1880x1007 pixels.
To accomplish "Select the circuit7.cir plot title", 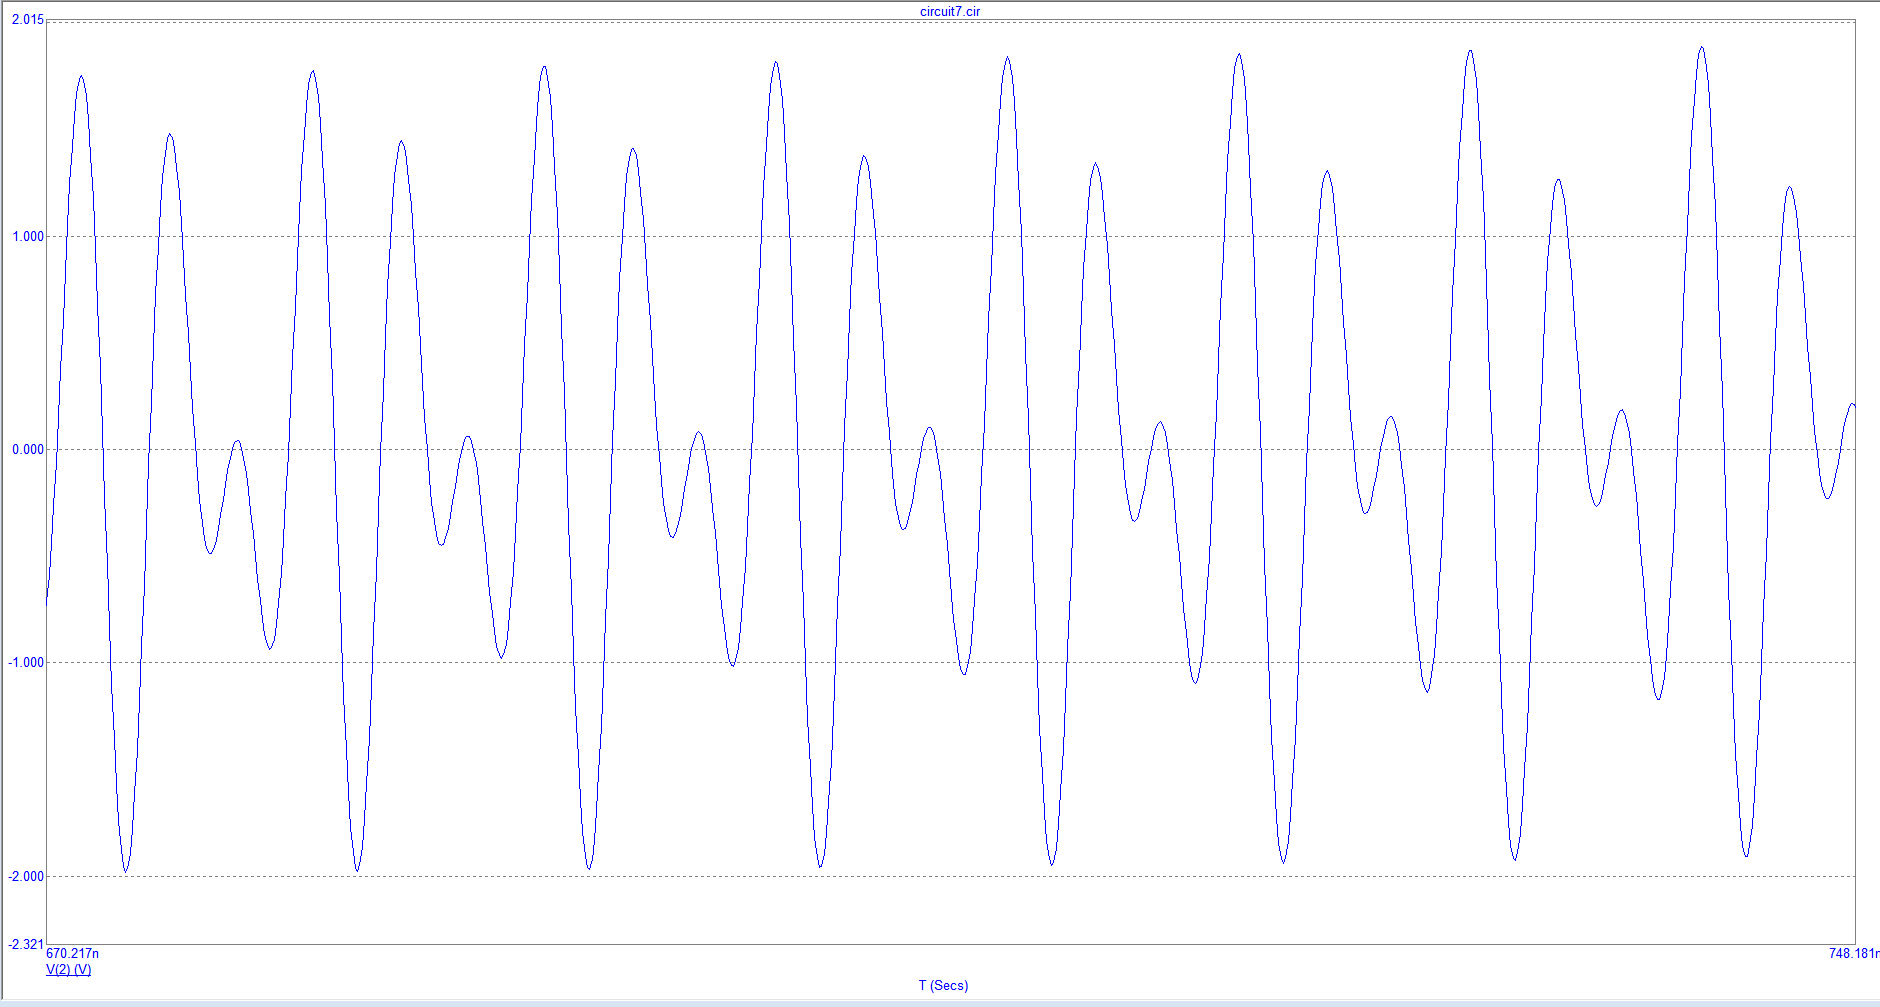I will click(x=950, y=11).
